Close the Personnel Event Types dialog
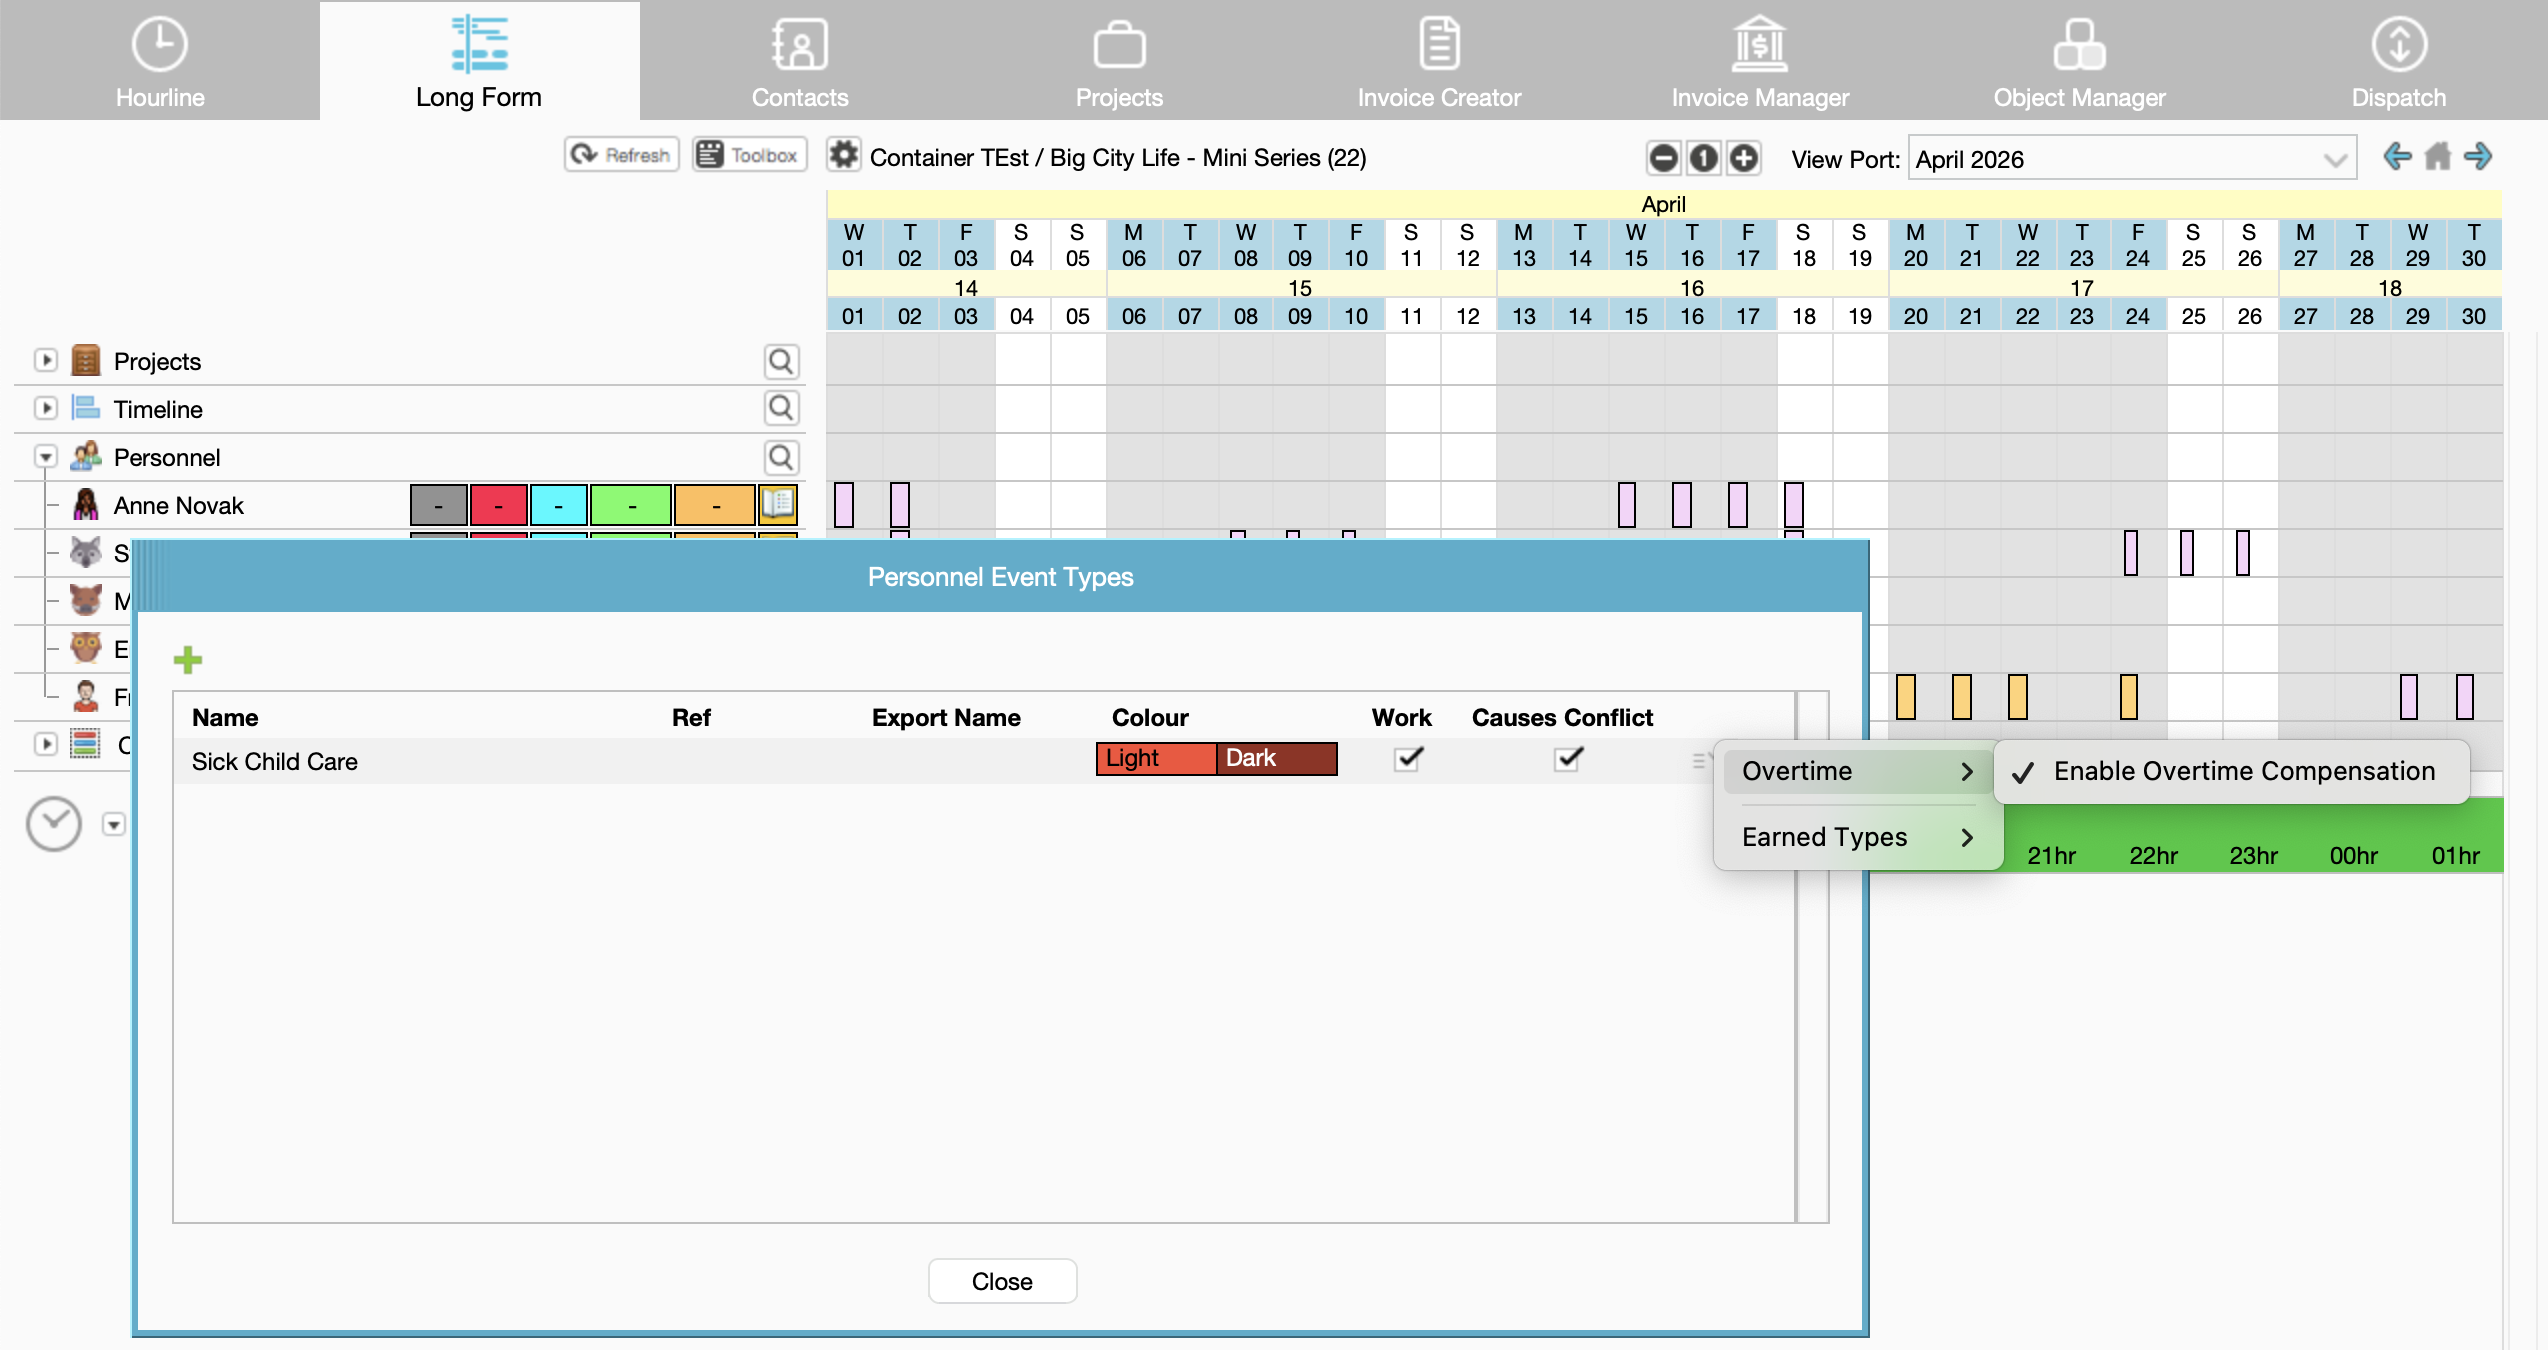This screenshot has height=1350, width=2548. pos(1002,1281)
